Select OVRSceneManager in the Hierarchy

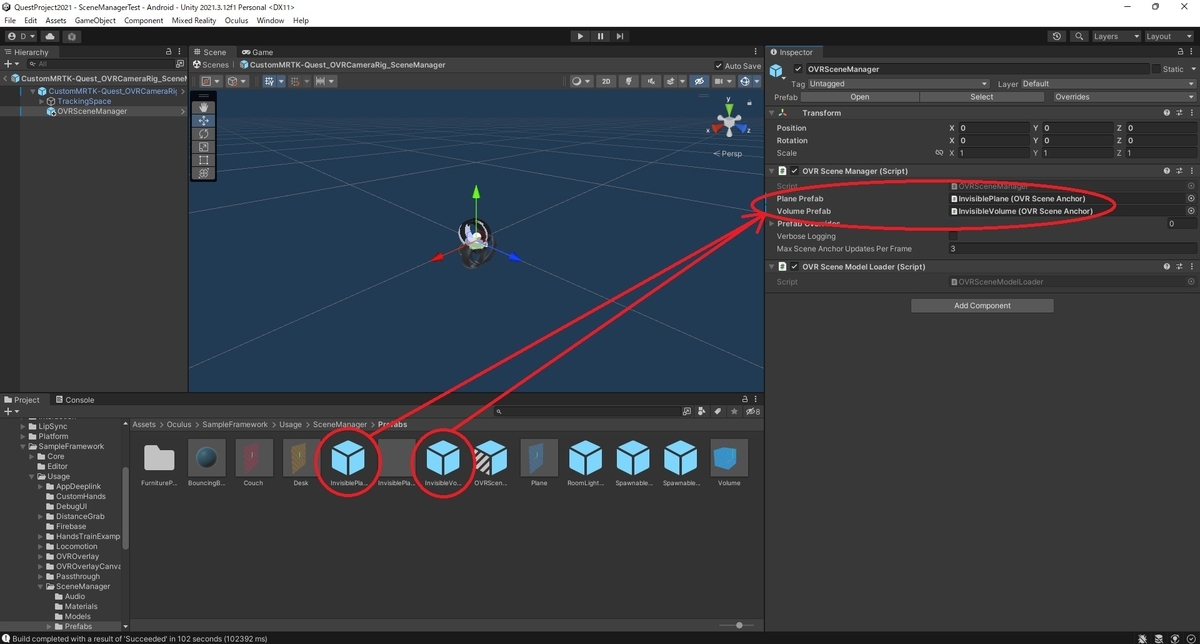click(92, 112)
